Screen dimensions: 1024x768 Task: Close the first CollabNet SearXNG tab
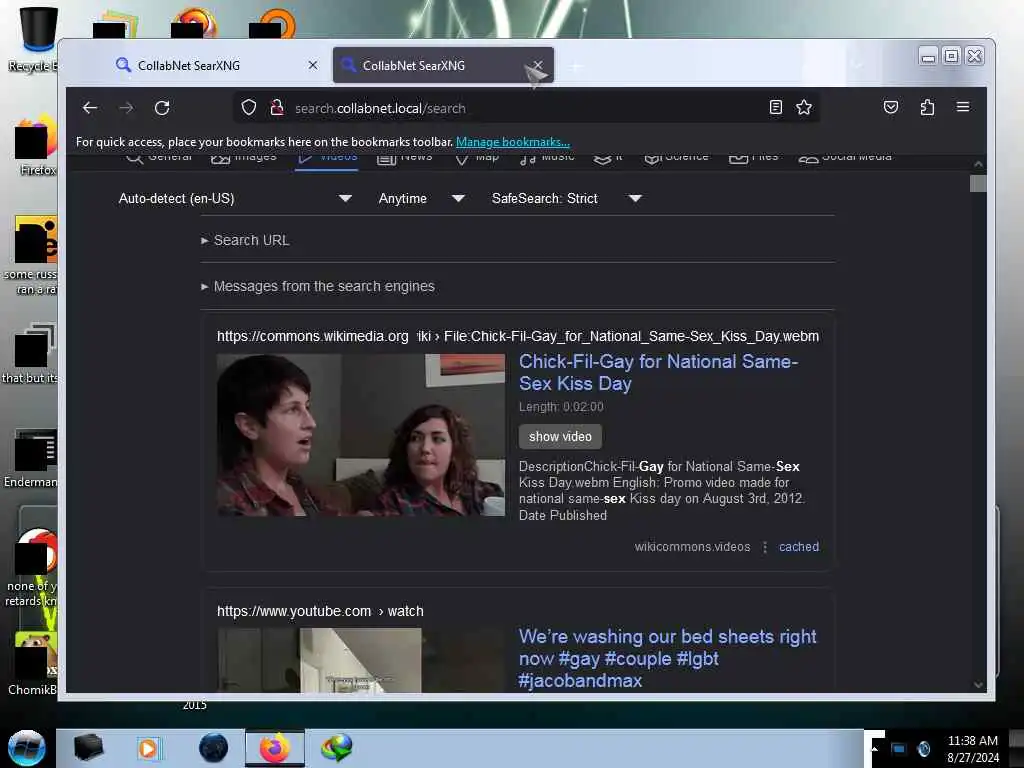pos(313,65)
